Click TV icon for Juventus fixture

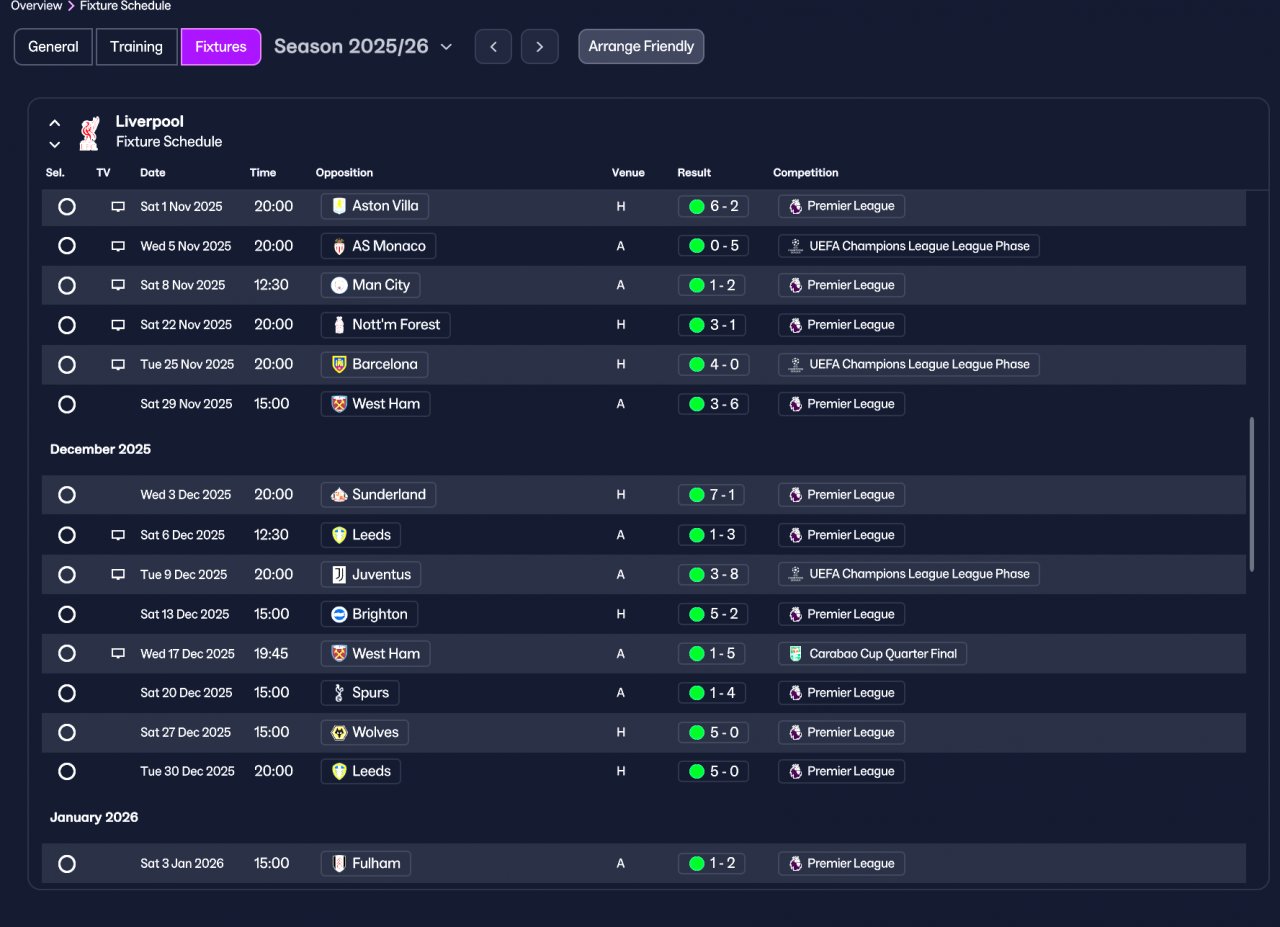tap(118, 574)
